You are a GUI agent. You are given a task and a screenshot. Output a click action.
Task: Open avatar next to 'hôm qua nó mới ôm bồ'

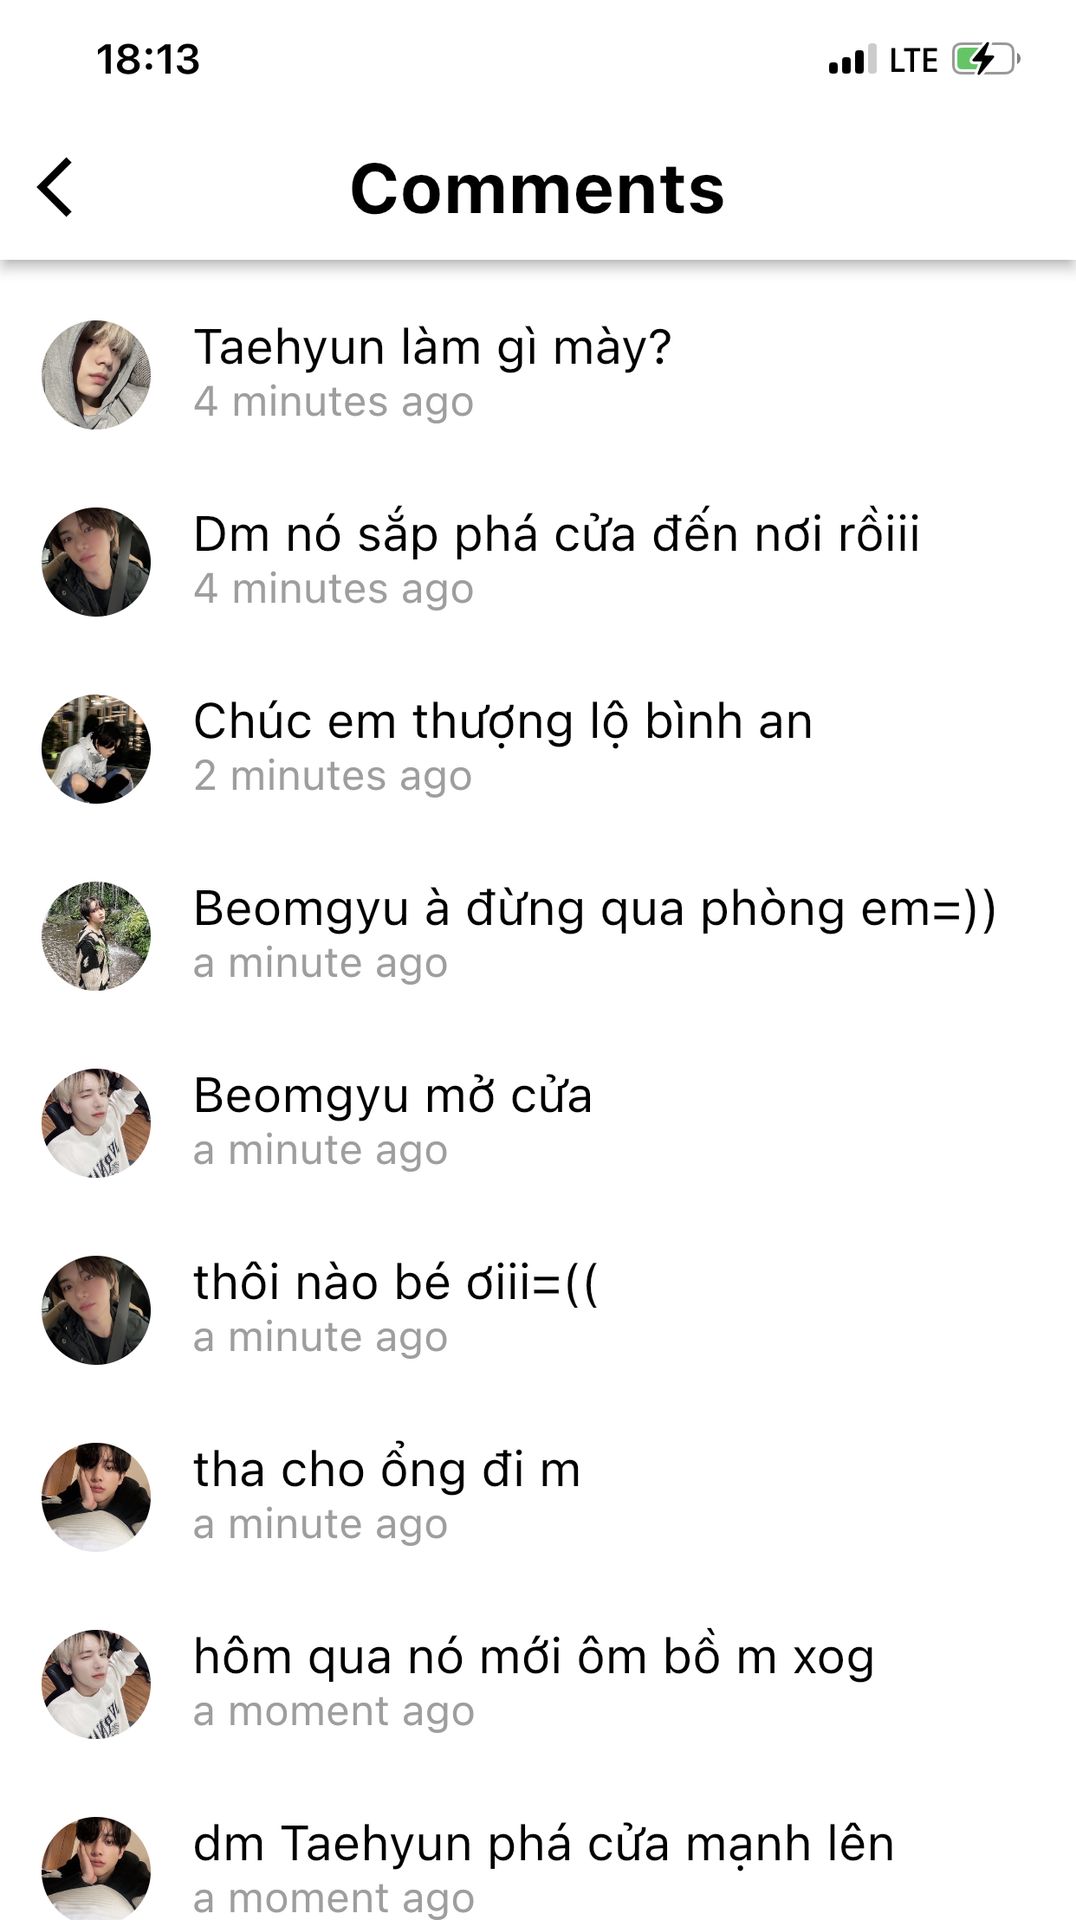(x=96, y=1683)
